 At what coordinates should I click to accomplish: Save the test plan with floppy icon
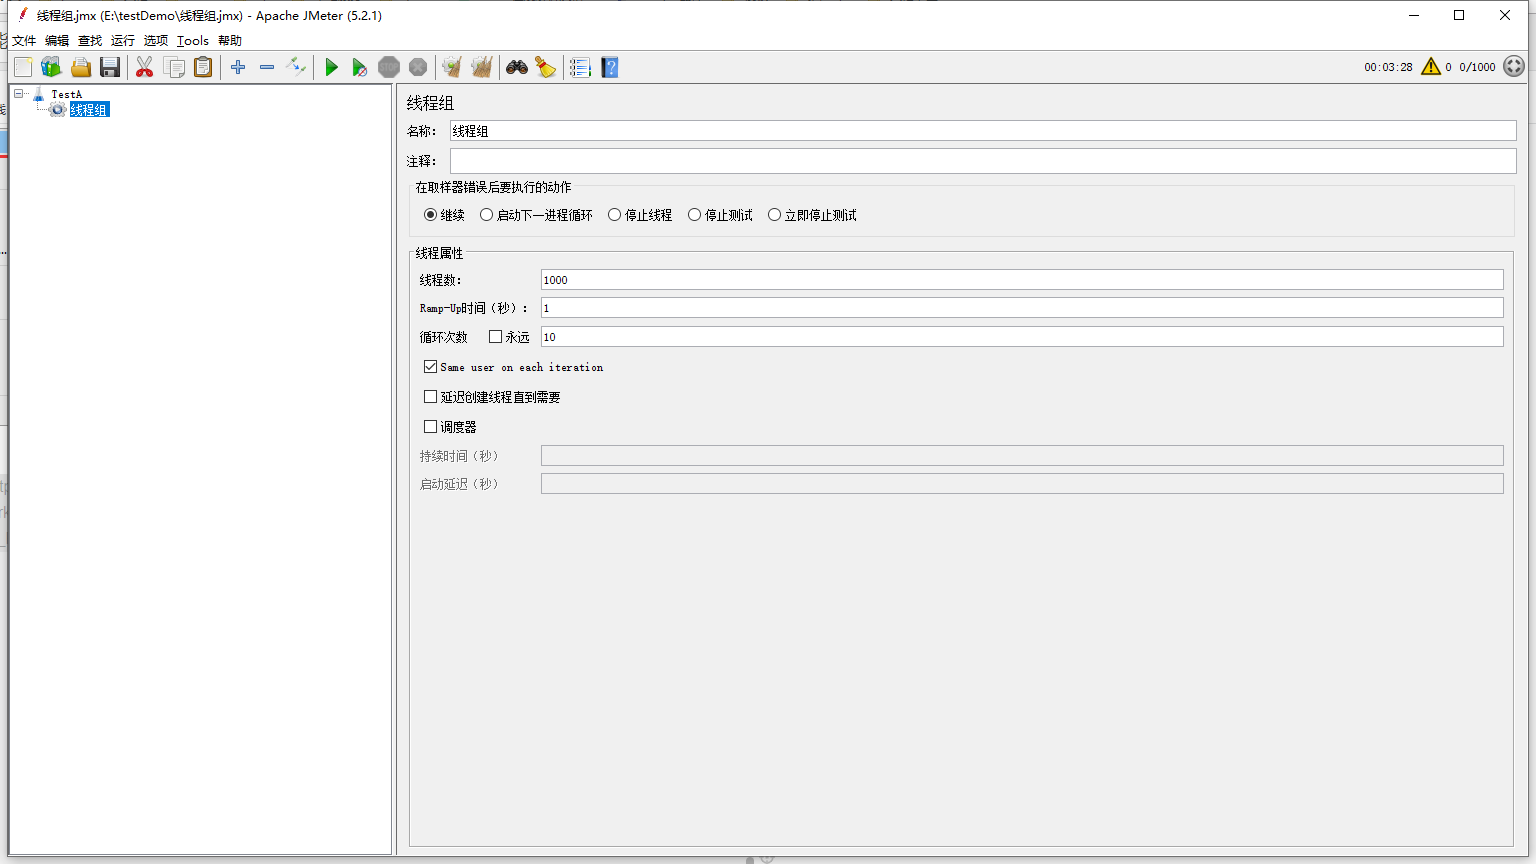(x=110, y=67)
